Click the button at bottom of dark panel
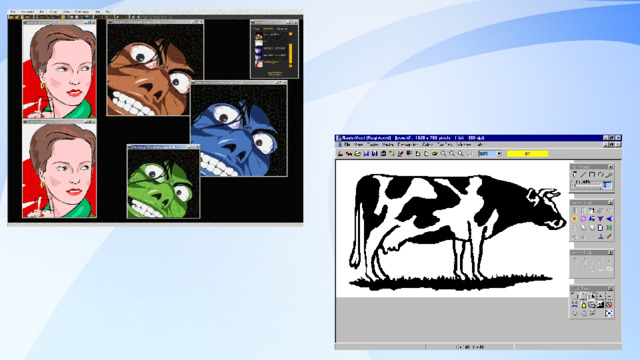Screen dimensions: 640x360 click(274, 74)
